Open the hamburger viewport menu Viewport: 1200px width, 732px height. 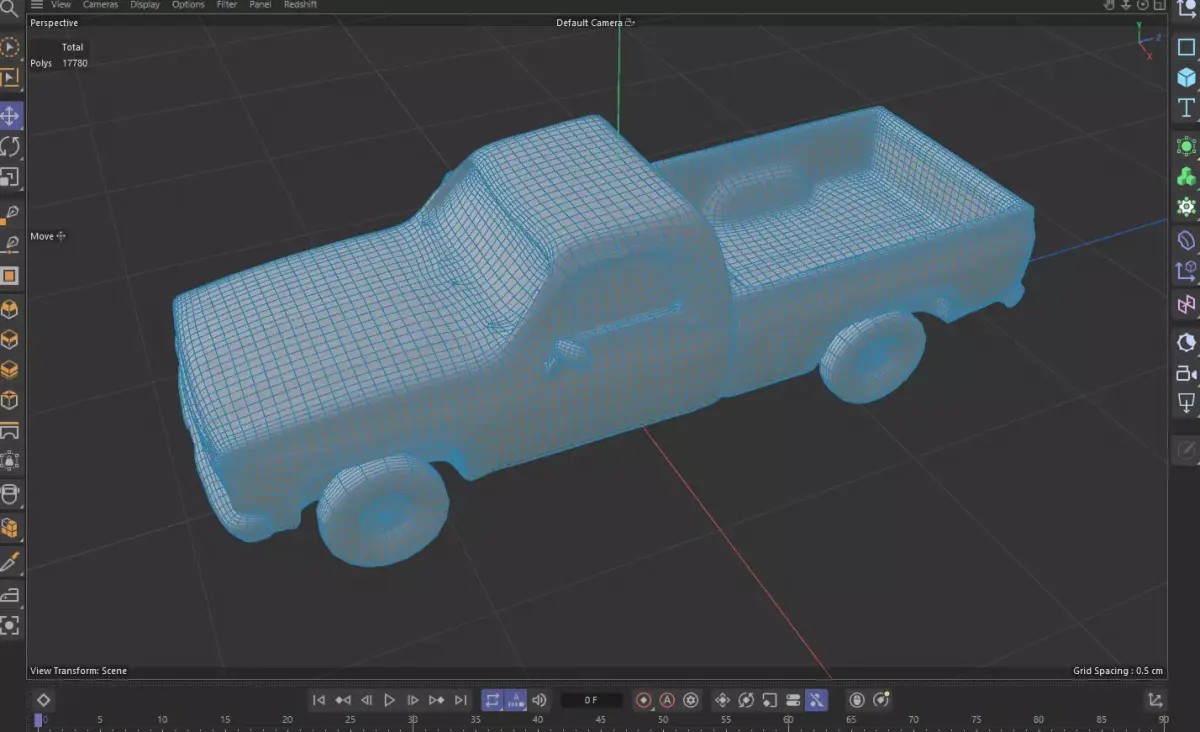(37, 5)
